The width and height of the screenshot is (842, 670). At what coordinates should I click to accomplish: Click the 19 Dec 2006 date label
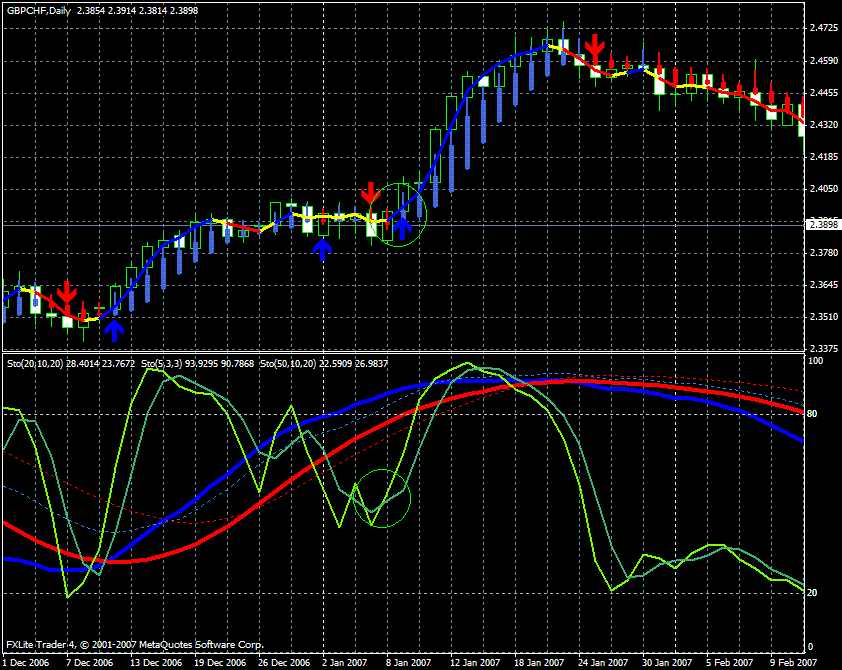tap(220, 662)
